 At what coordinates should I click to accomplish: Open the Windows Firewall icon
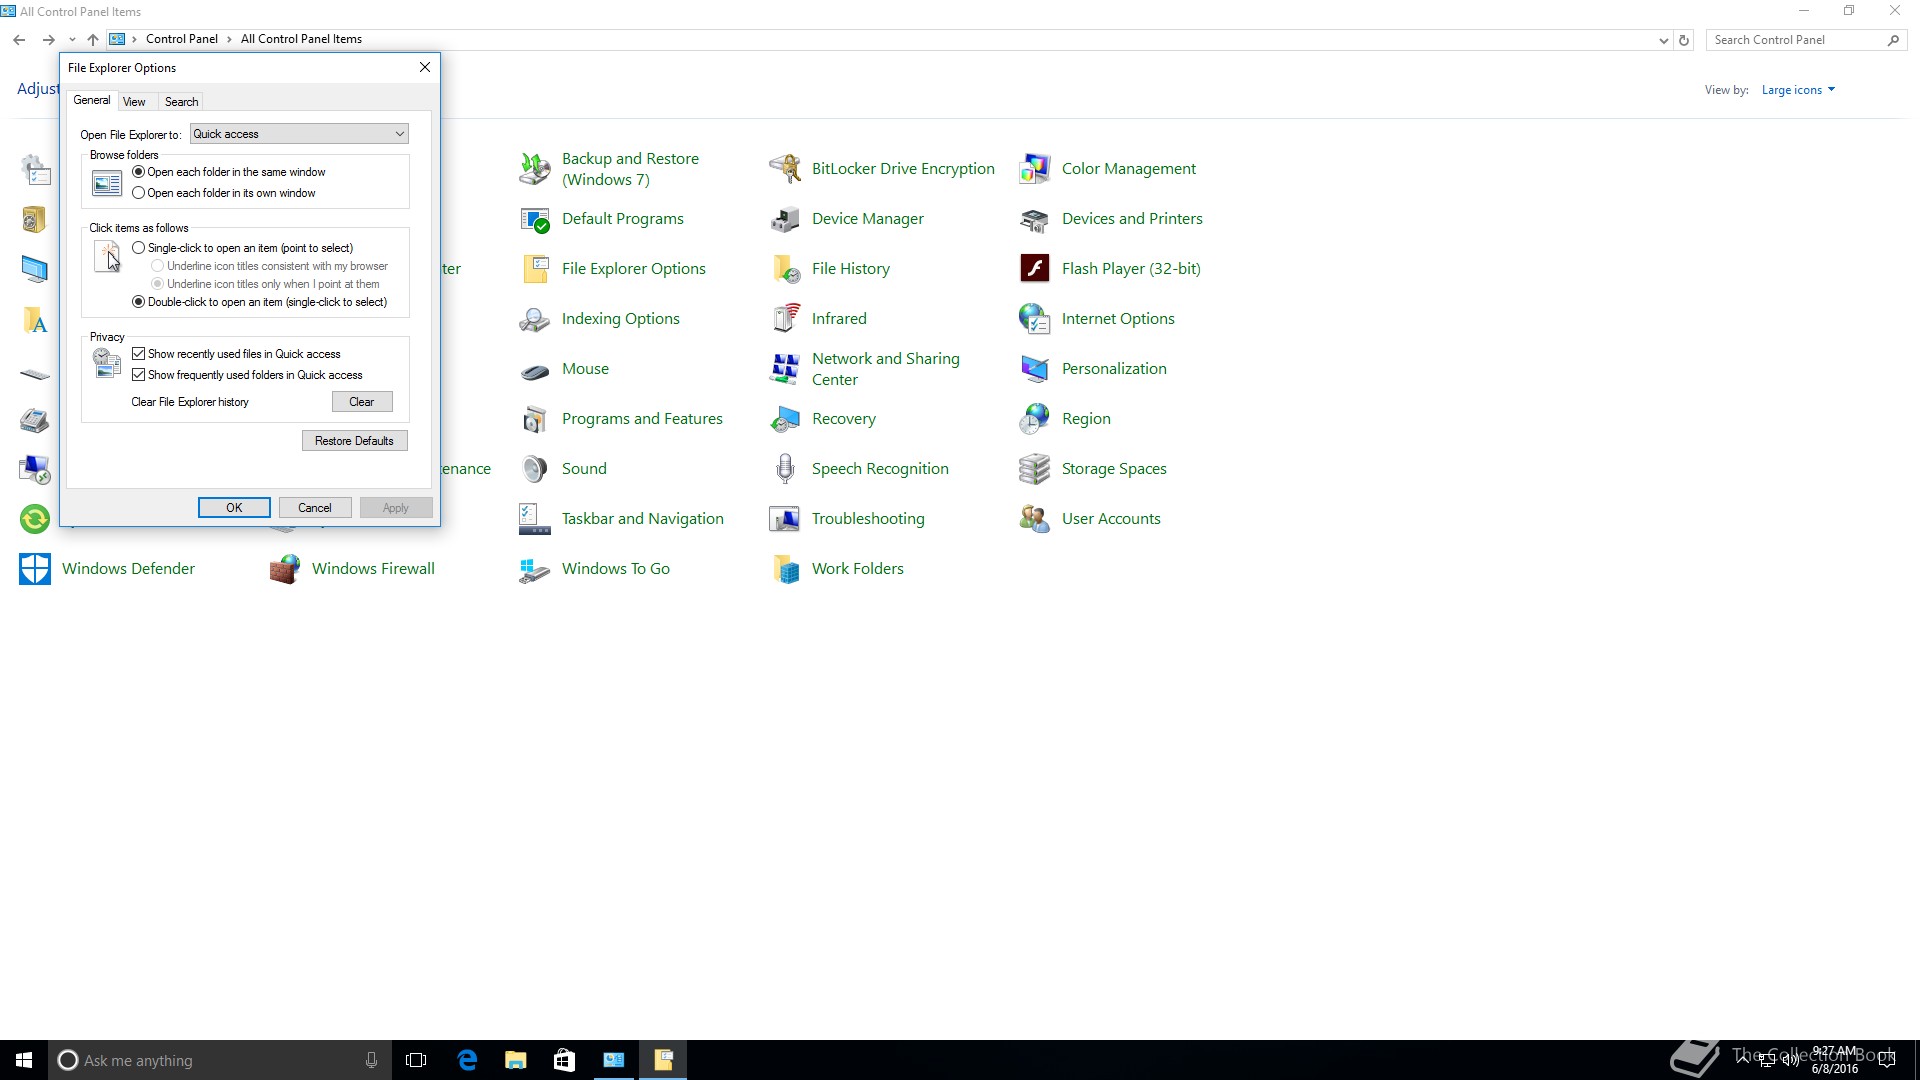[x=285, y=569]
